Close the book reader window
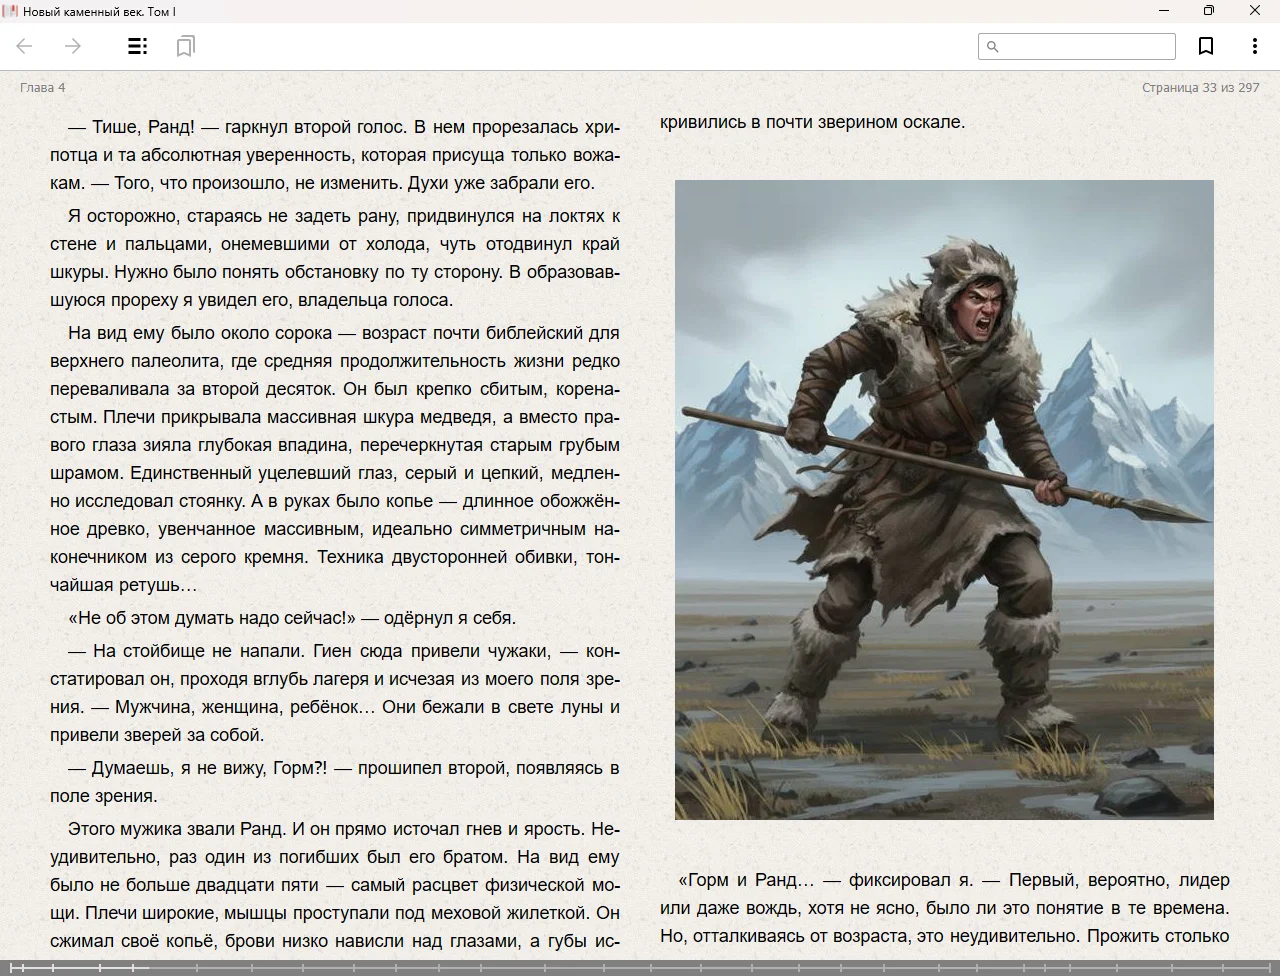The height and width of the screenshot is (976, 1280). [x=1254, y=11]
